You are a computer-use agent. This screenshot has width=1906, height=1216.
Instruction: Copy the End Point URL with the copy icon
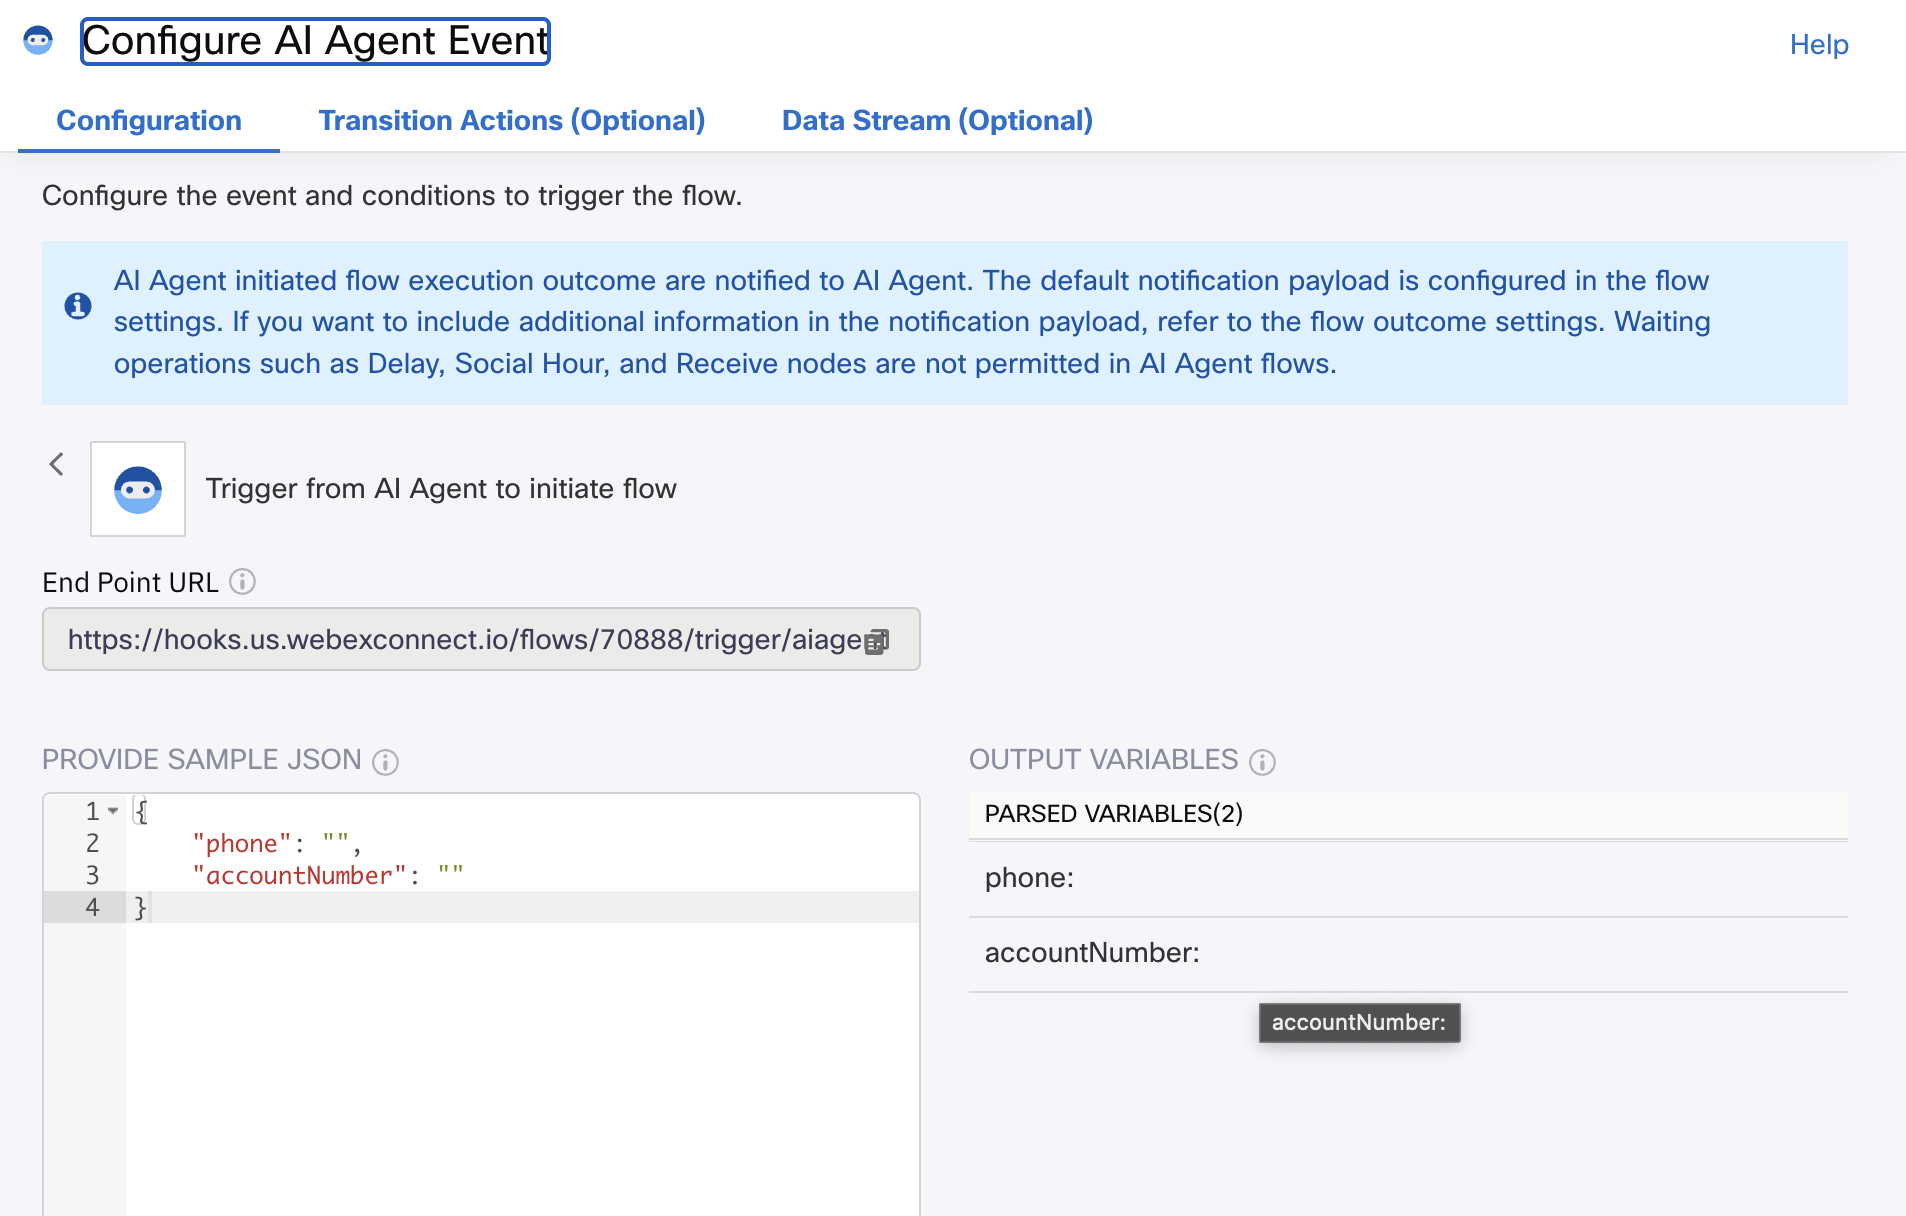pos(877,641)
